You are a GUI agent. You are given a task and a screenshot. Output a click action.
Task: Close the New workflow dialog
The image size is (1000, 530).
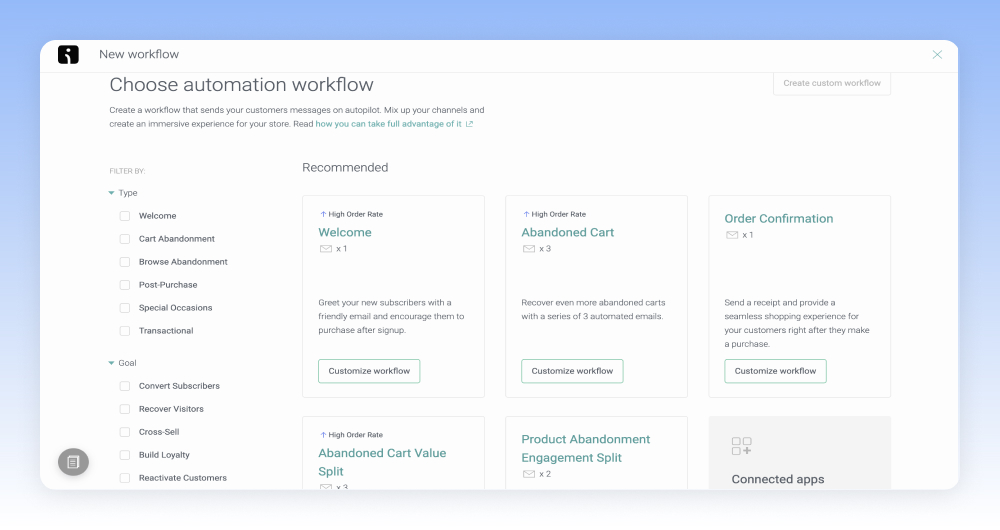coord(937,55)
